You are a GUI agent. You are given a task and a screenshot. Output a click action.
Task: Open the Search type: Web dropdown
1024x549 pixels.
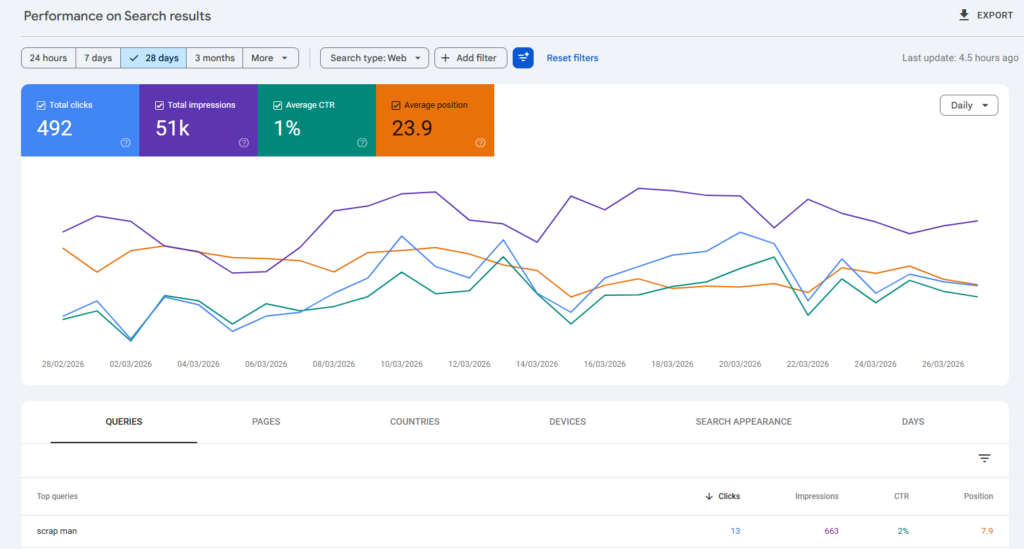tap(374, 58)
